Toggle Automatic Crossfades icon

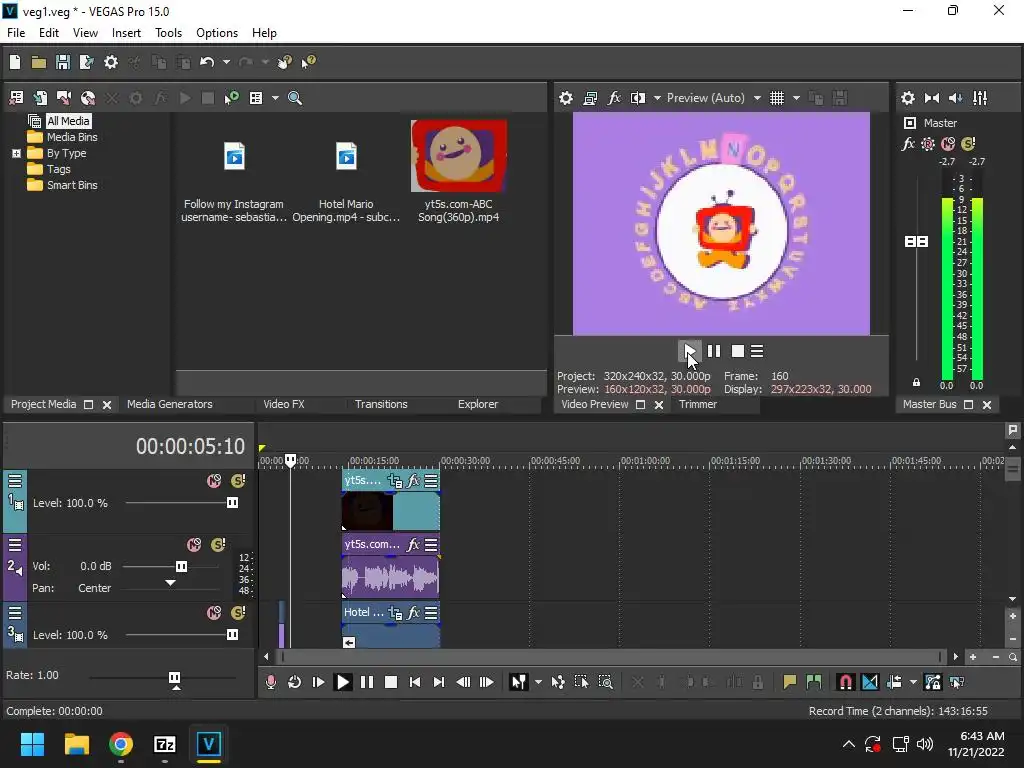[870, 682]
